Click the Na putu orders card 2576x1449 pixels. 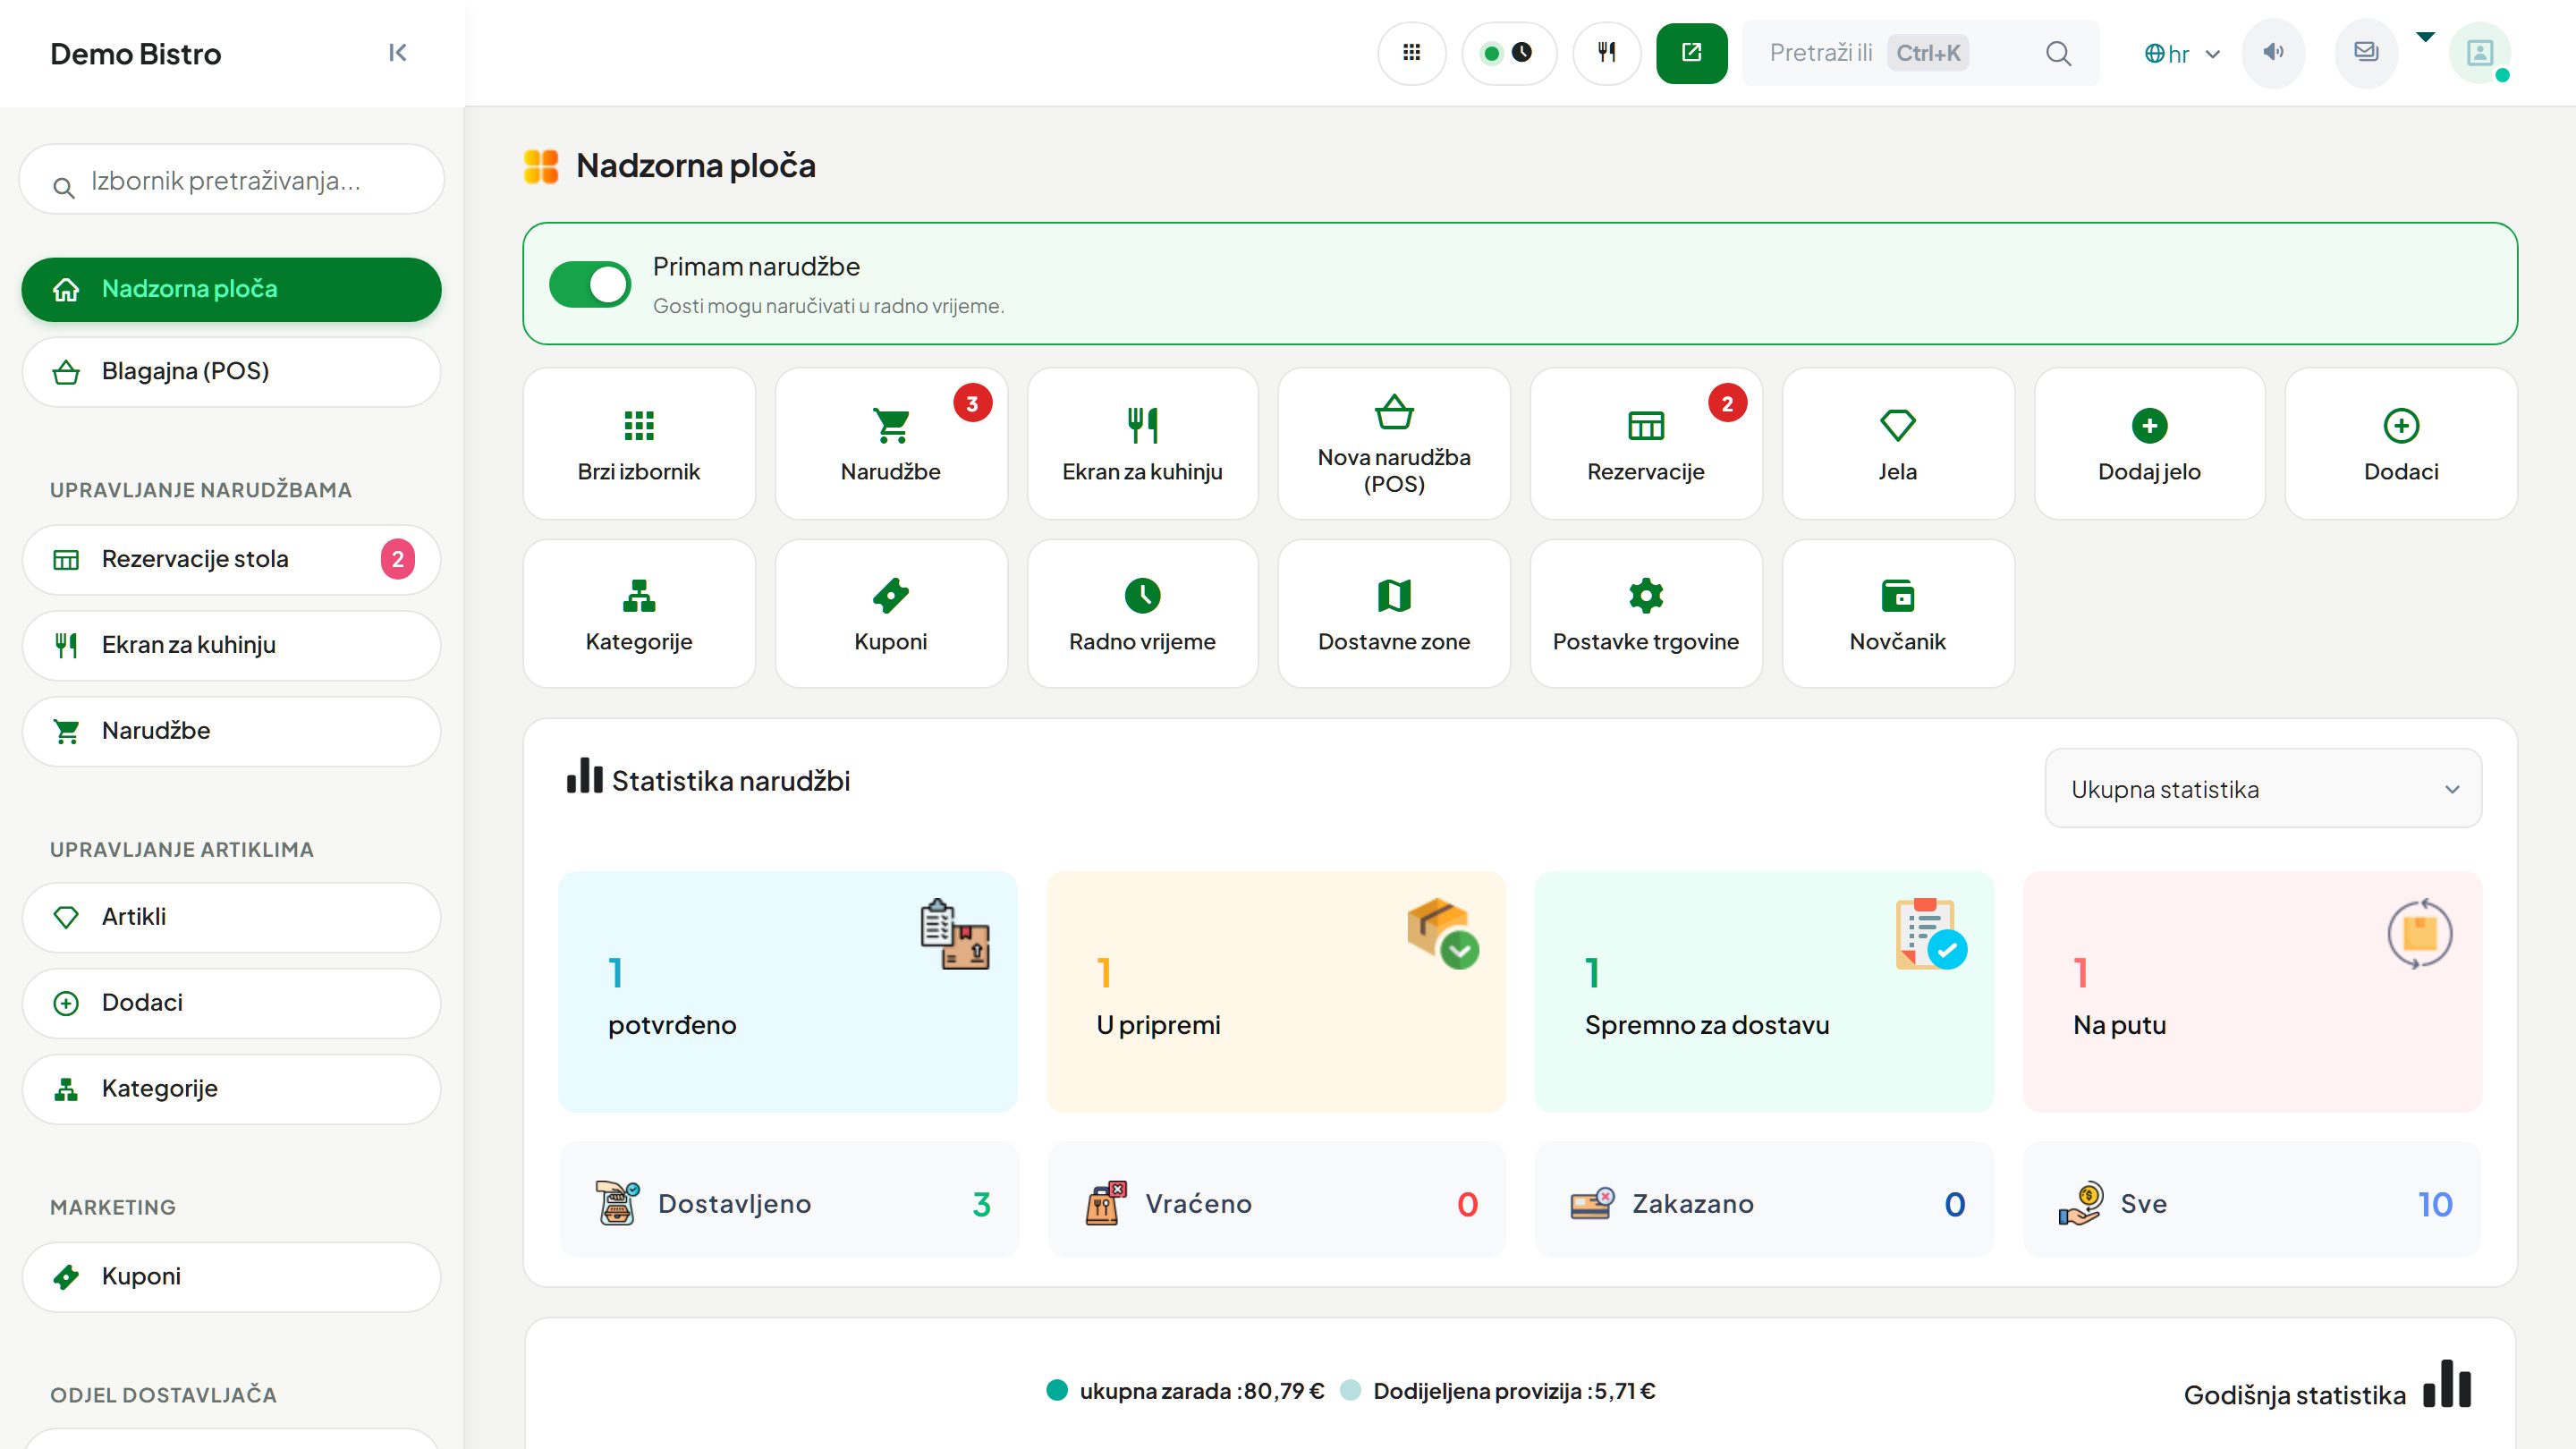click(2252, 991)
